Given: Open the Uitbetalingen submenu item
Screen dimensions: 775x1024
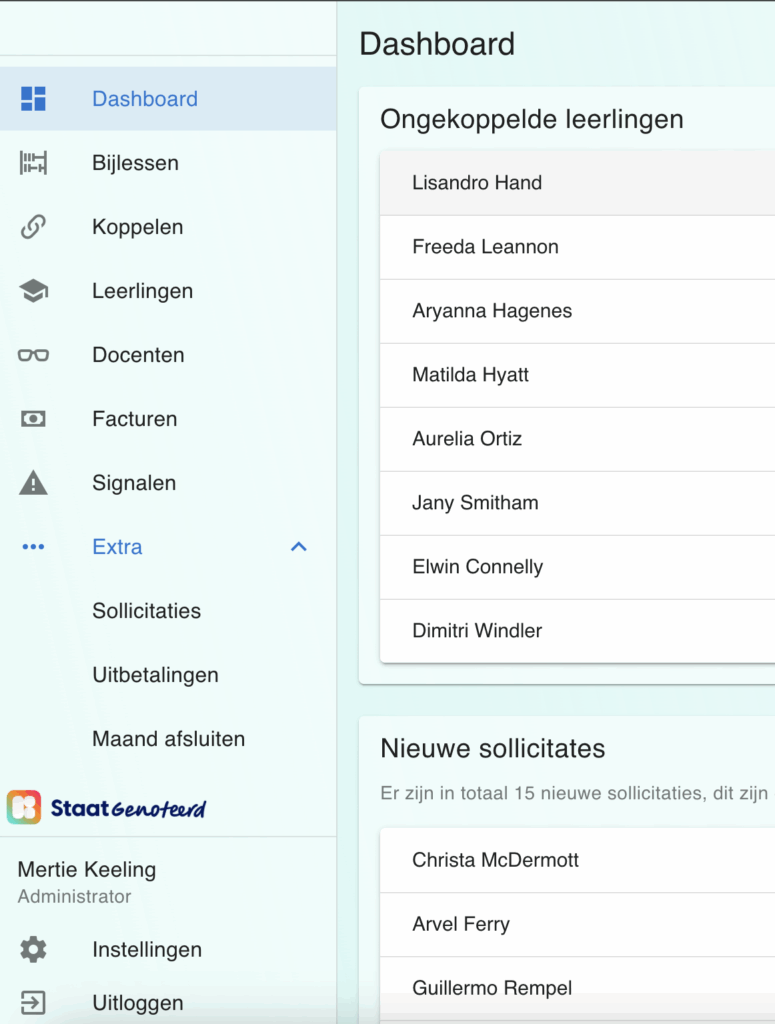Looking at the screenshot, I should [x=155, y=675].
